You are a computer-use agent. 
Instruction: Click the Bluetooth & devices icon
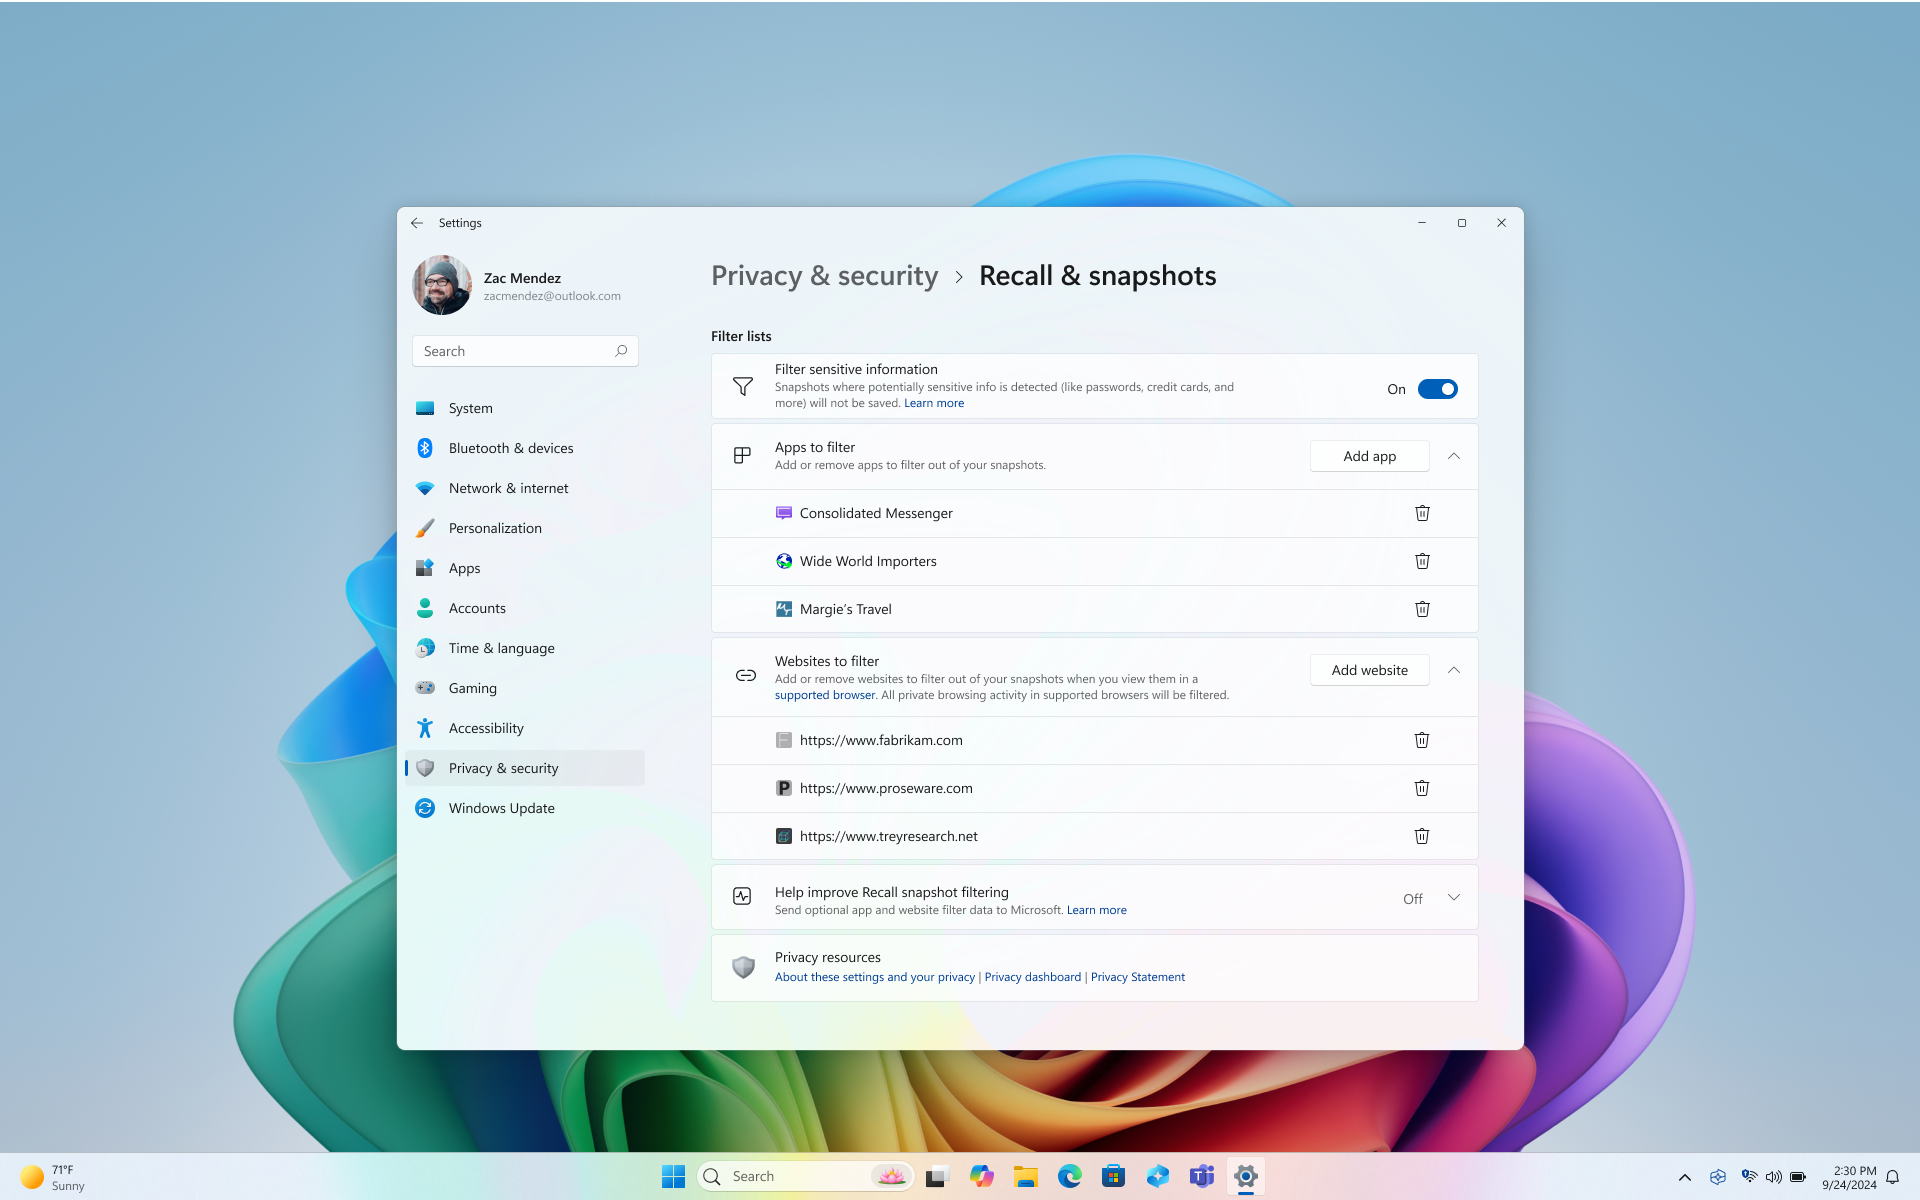point(424,447)
